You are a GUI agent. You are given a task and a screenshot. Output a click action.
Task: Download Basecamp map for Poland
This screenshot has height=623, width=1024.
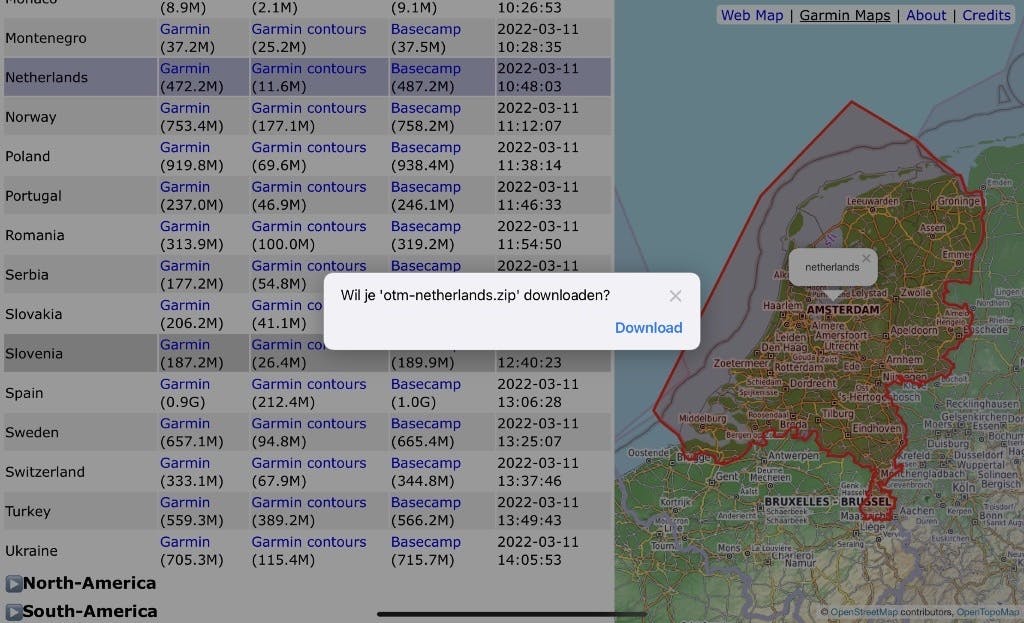426,148
